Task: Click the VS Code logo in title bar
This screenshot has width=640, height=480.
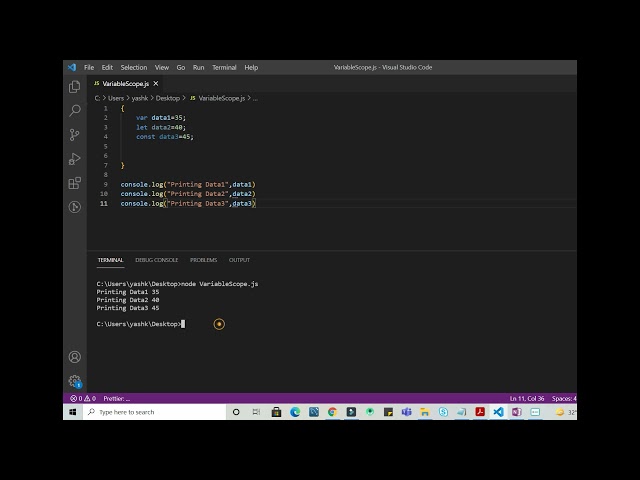Action: [x=72, y=67]
